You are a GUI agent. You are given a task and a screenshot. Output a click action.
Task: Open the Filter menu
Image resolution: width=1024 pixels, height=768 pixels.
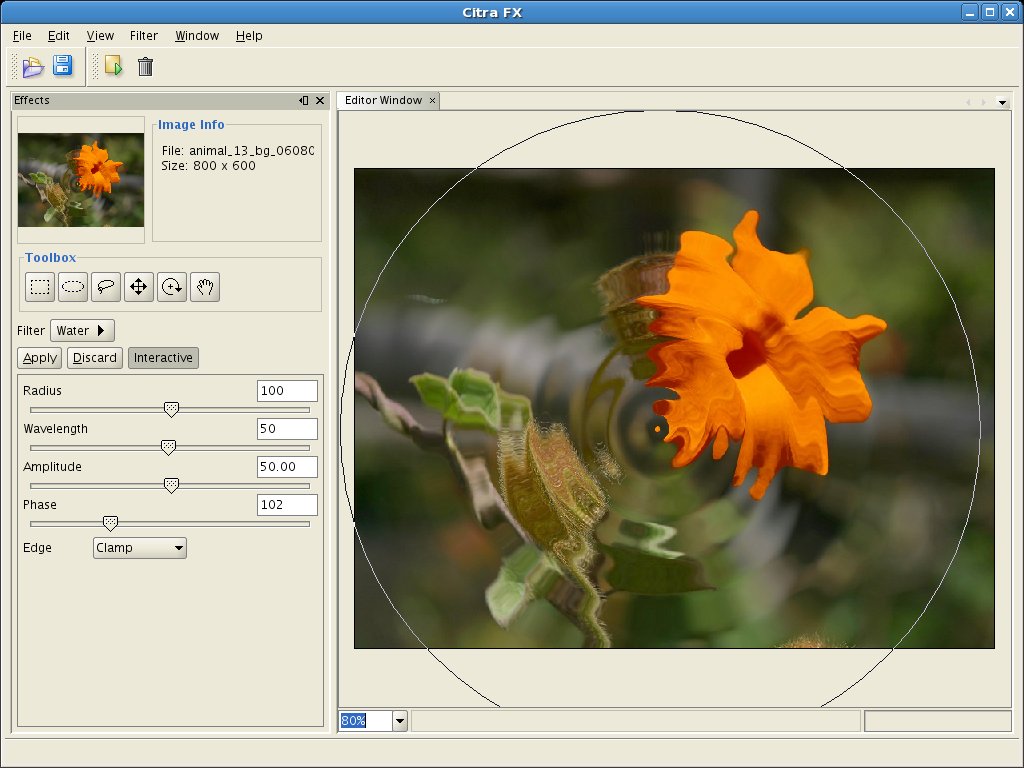coord(143,35)
